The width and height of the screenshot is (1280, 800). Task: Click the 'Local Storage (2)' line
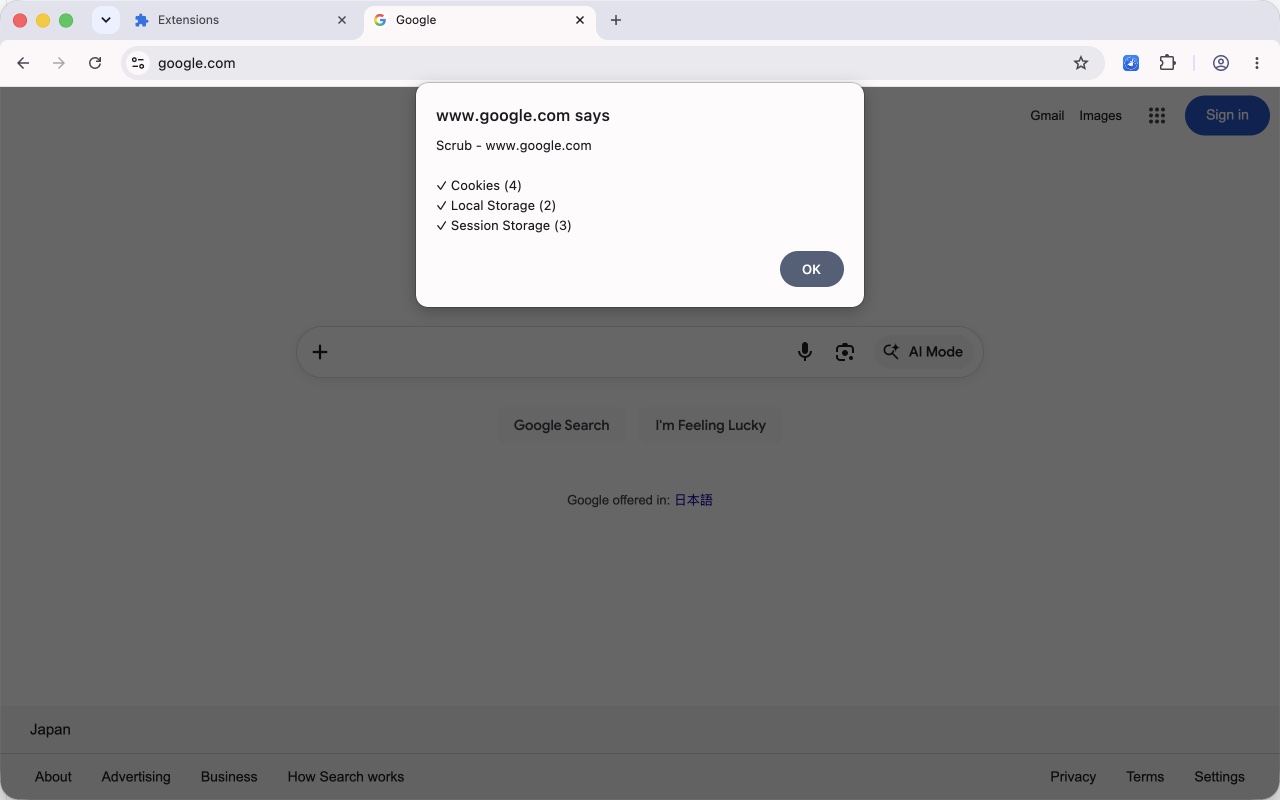496,206
